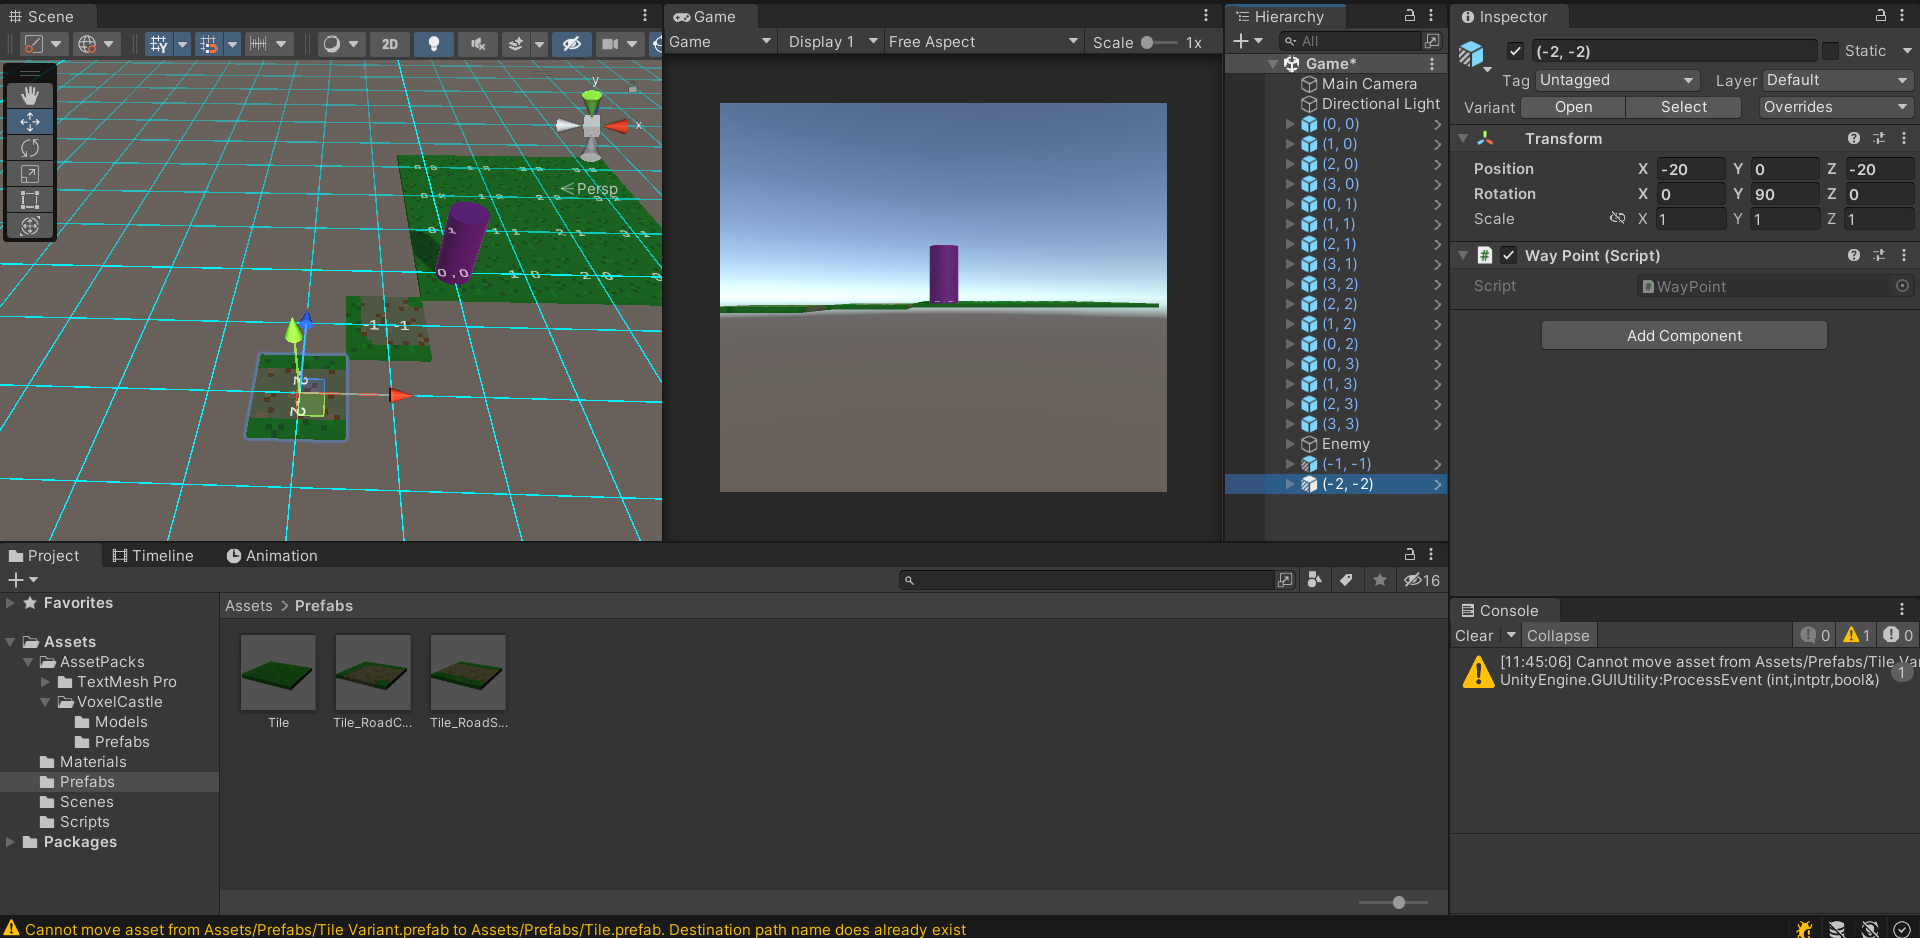Click the red X axis cone of gizmo
Viewport: 1920px width, 938px height.
(616, 126)
